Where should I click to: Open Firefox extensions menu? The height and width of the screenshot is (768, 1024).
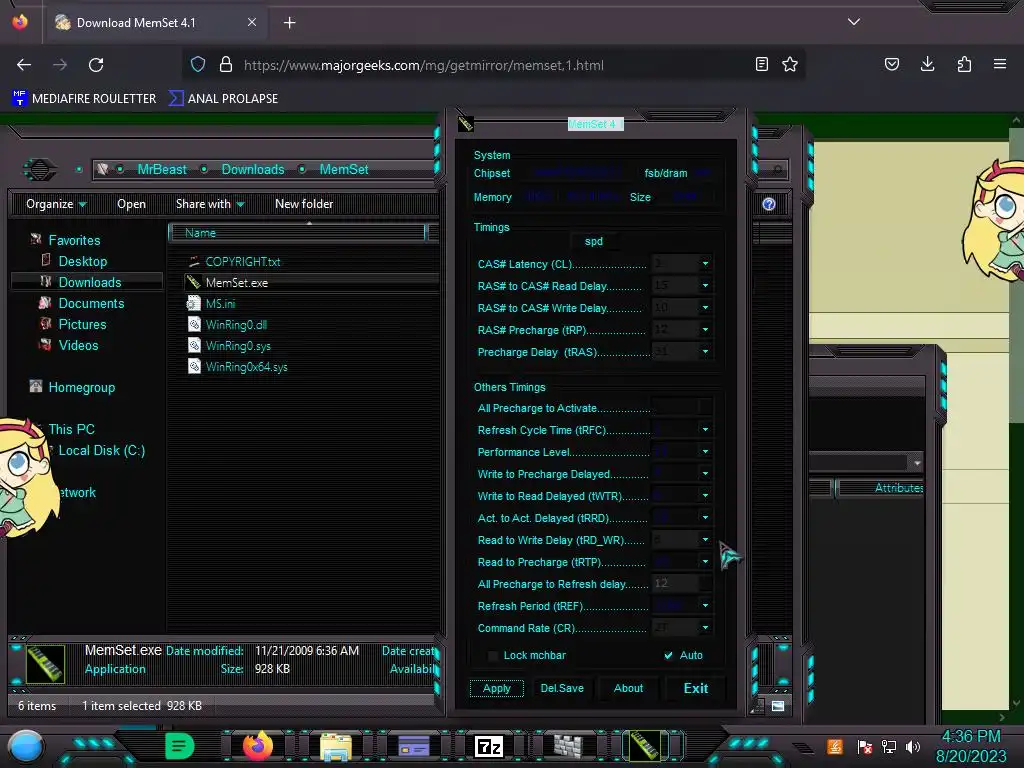(964, 64)
